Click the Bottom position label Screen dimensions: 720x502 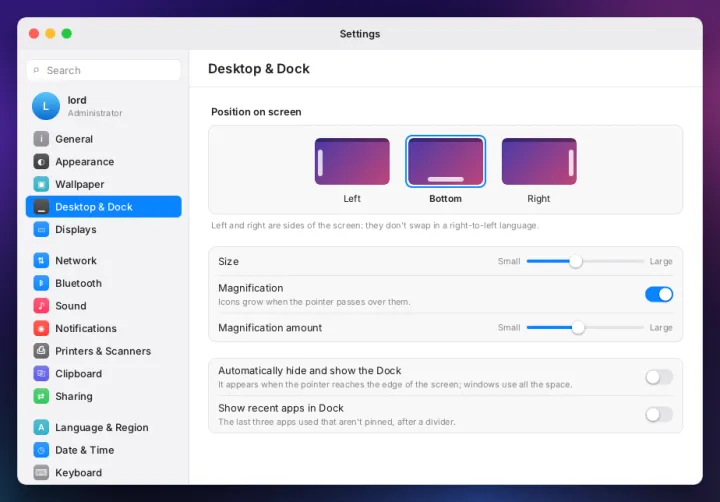445,198
